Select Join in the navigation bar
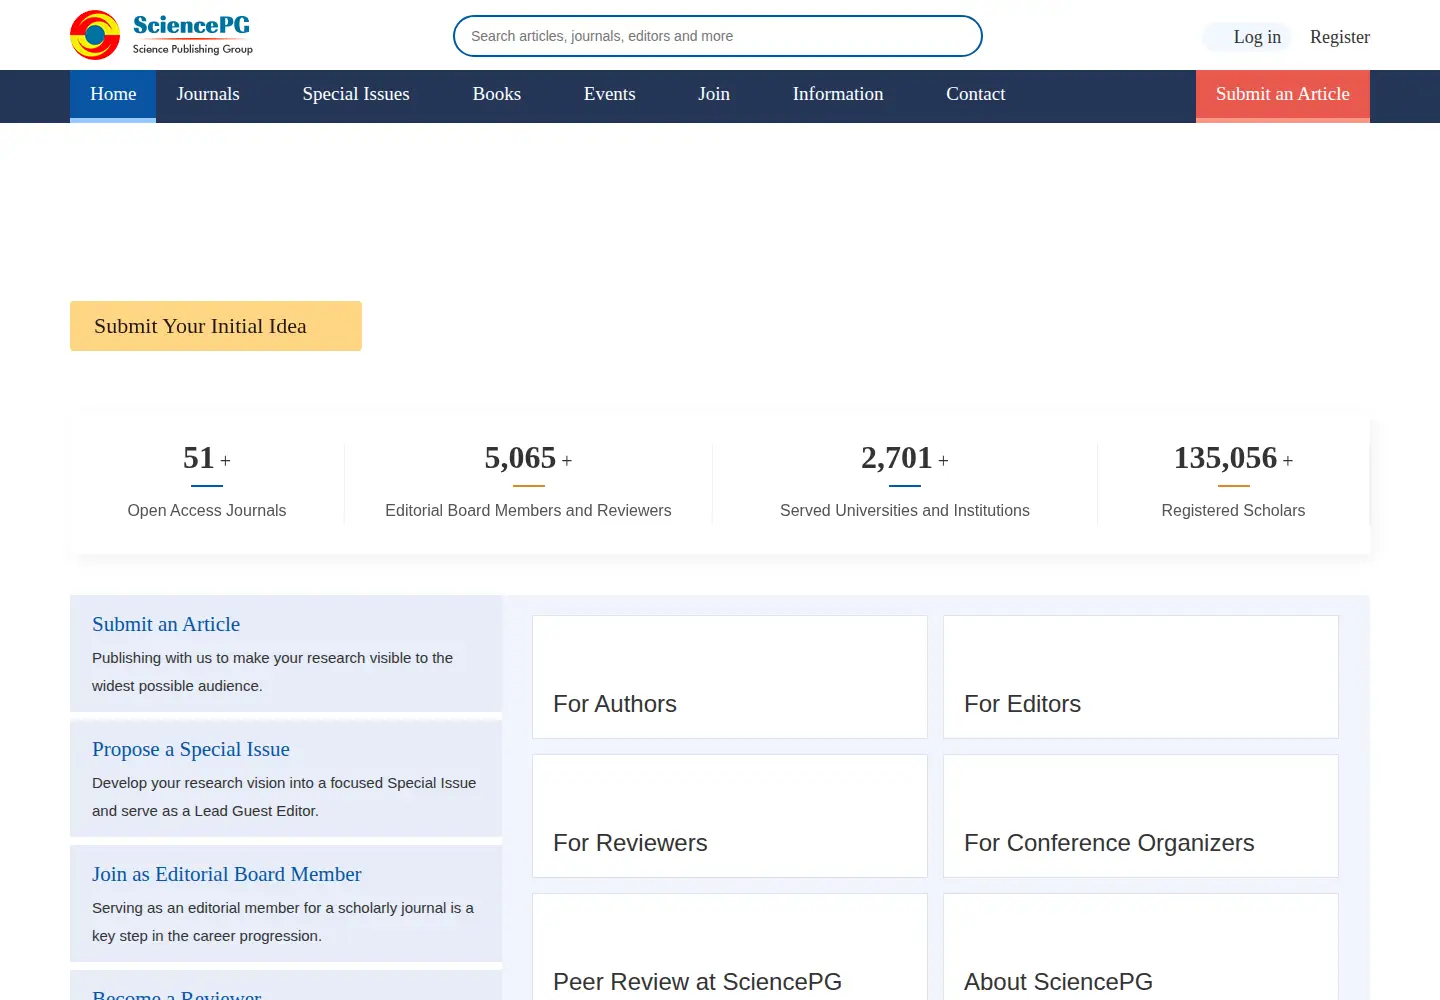1440x1000 pixels. (714, 95)
